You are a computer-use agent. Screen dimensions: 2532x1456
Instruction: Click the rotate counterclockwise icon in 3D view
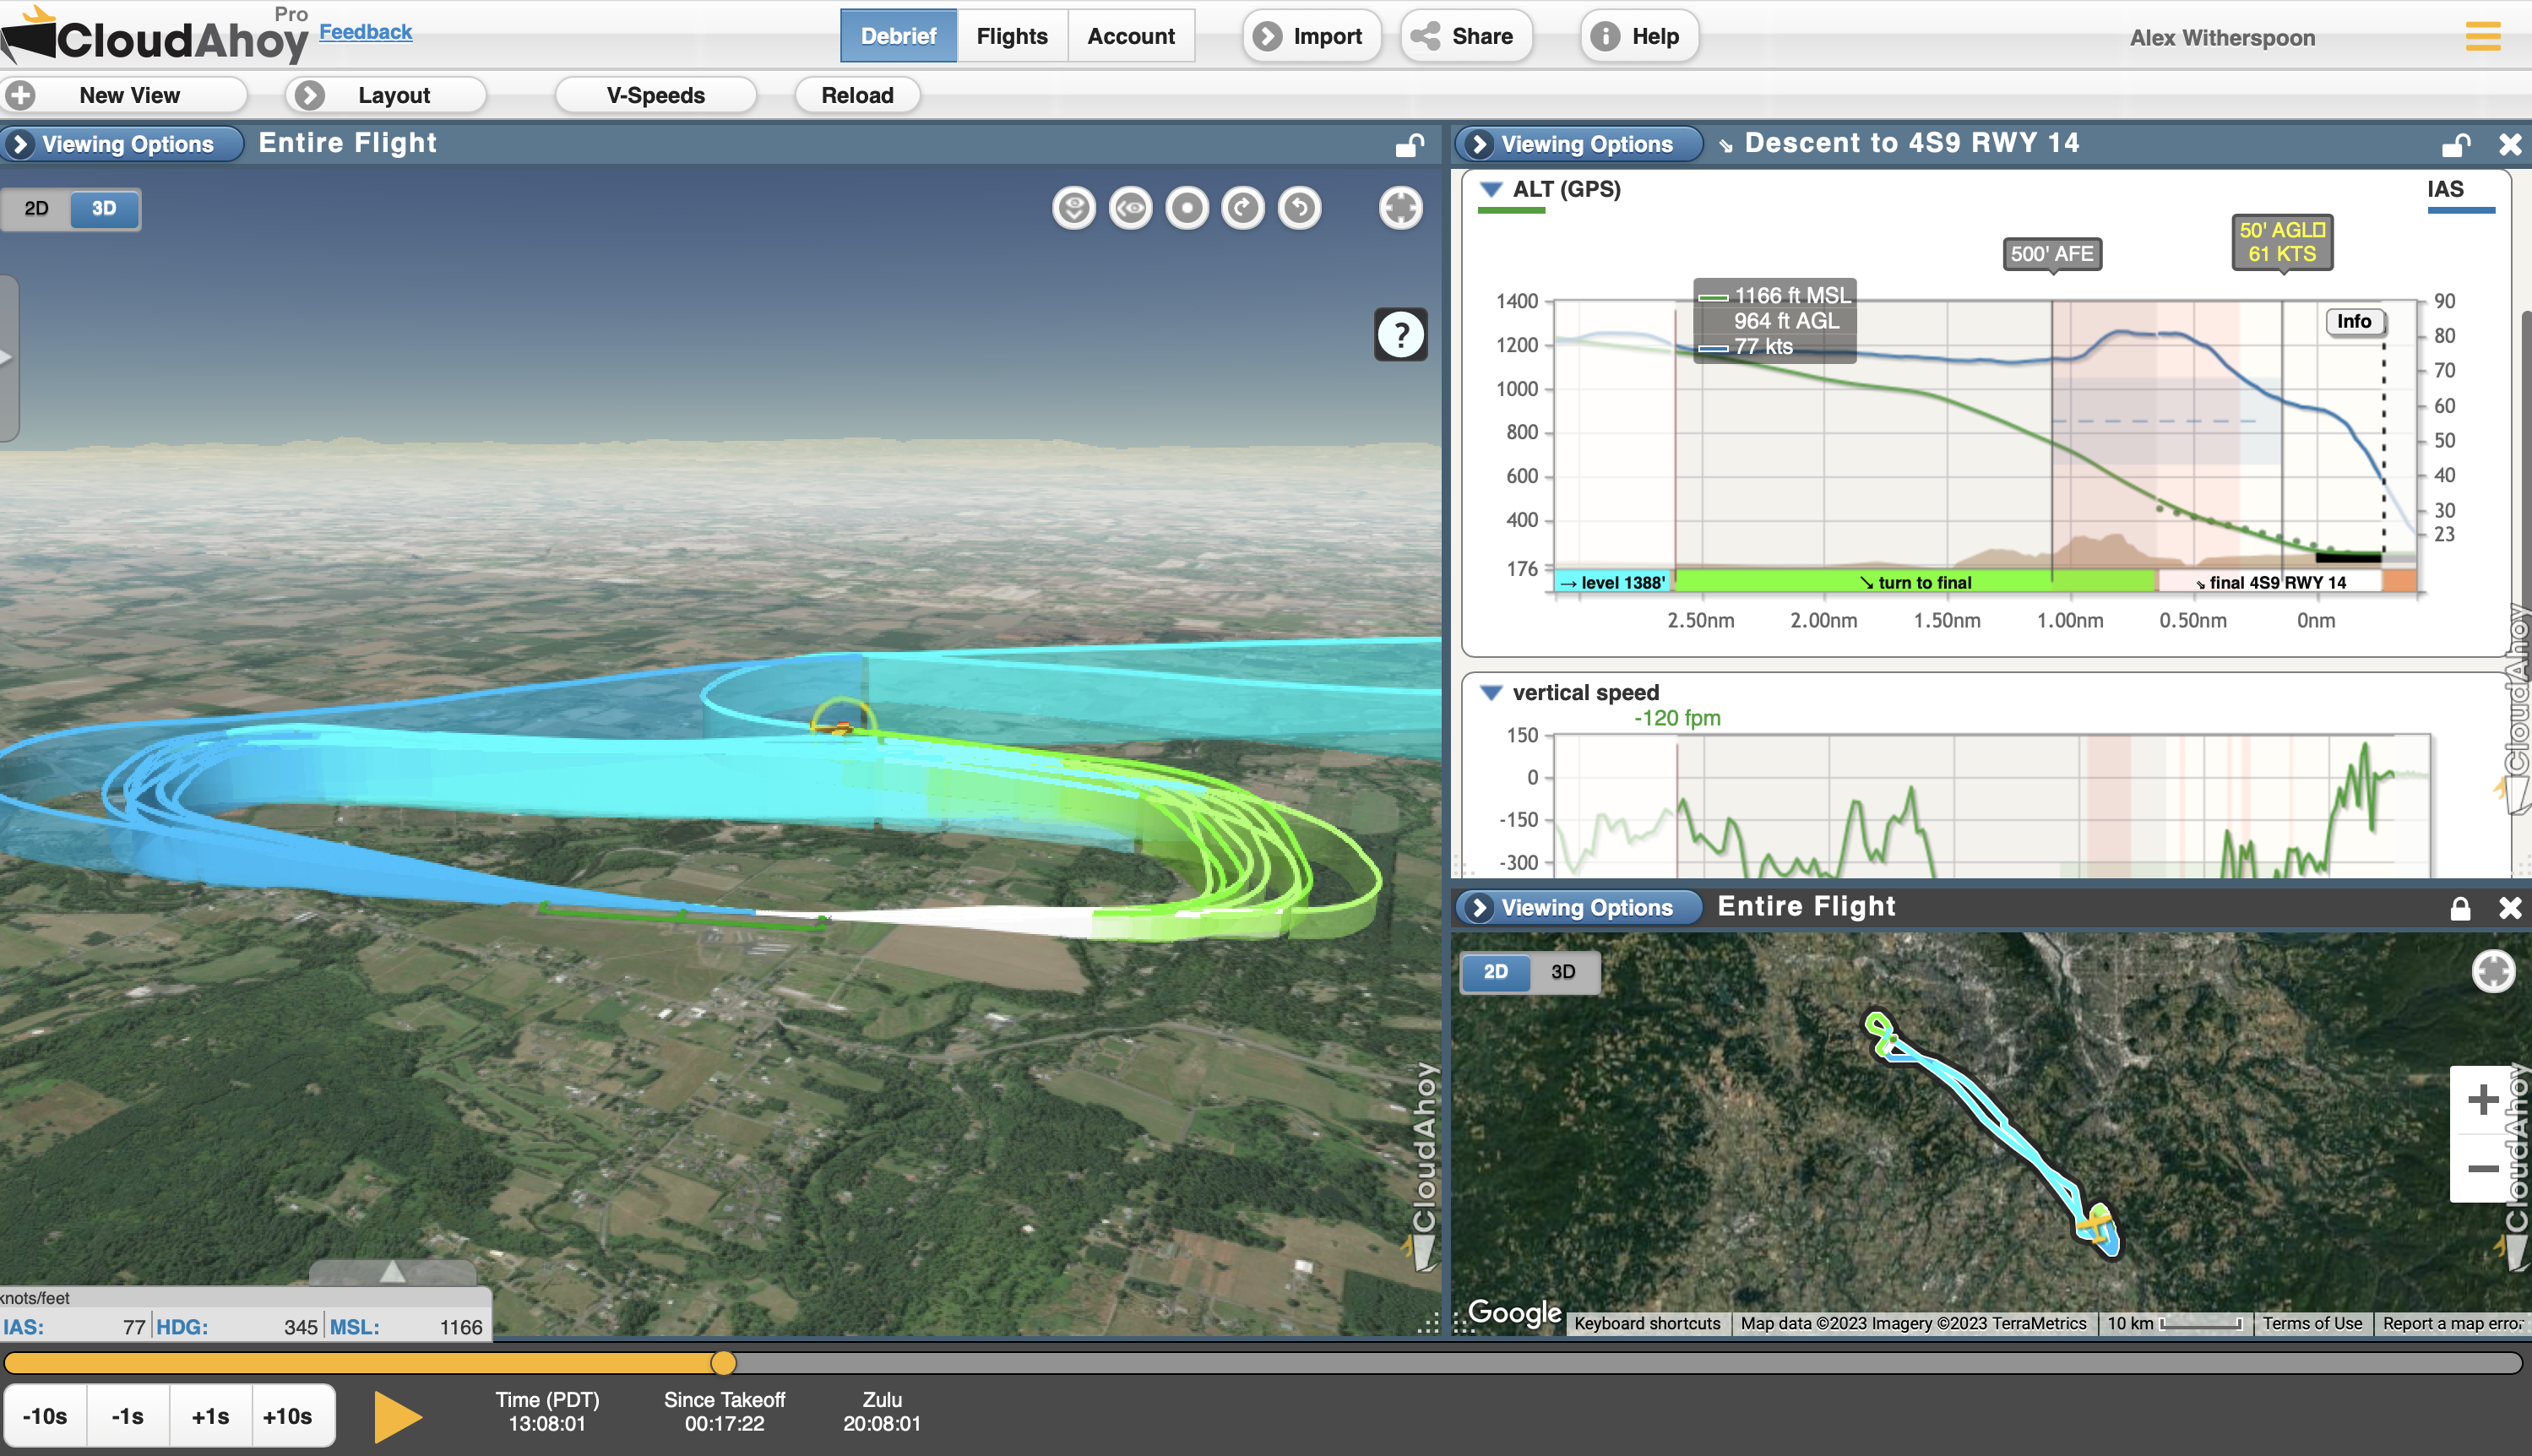click(1299, 208)
